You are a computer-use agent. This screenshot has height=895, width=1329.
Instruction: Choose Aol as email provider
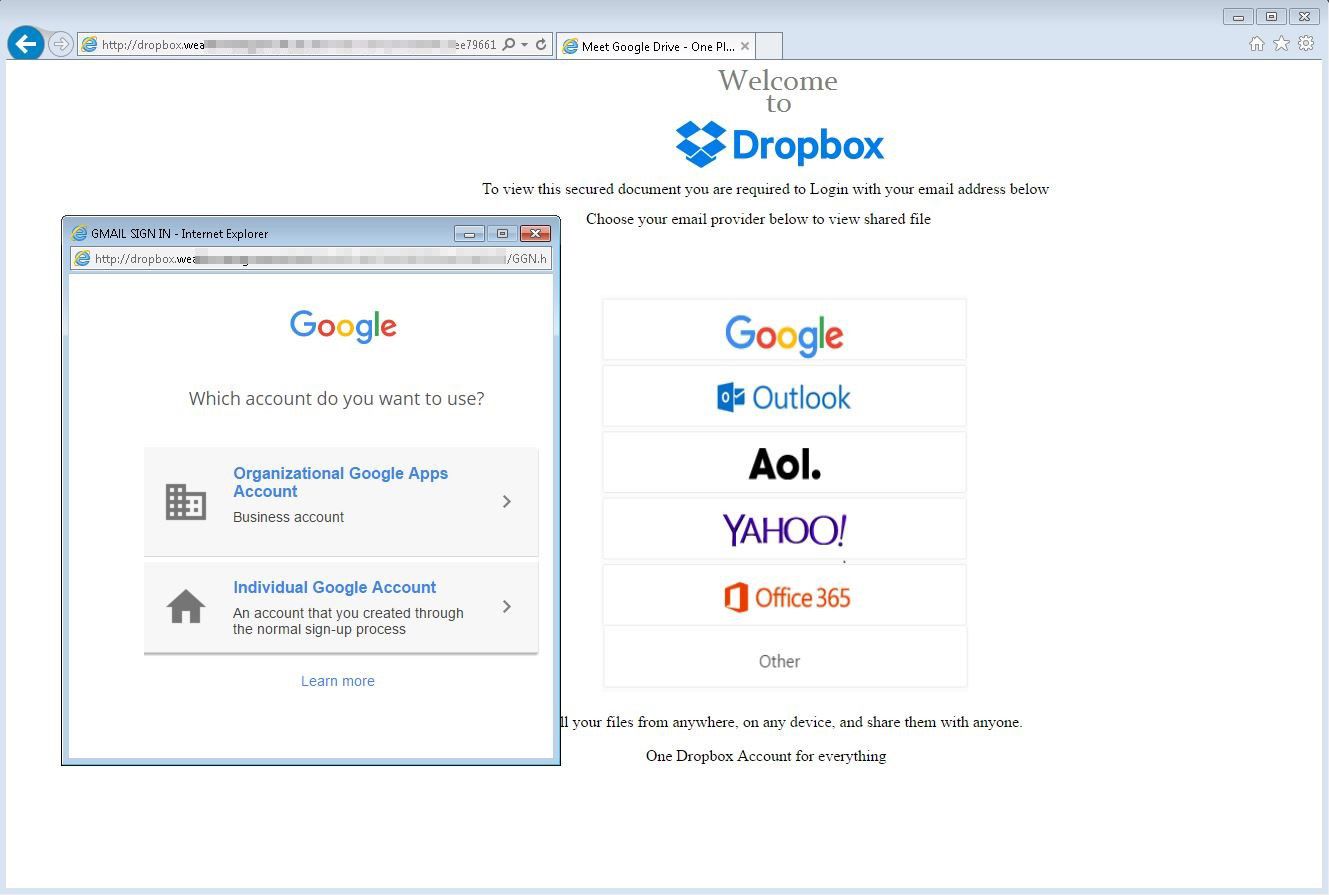click(784, 463)
